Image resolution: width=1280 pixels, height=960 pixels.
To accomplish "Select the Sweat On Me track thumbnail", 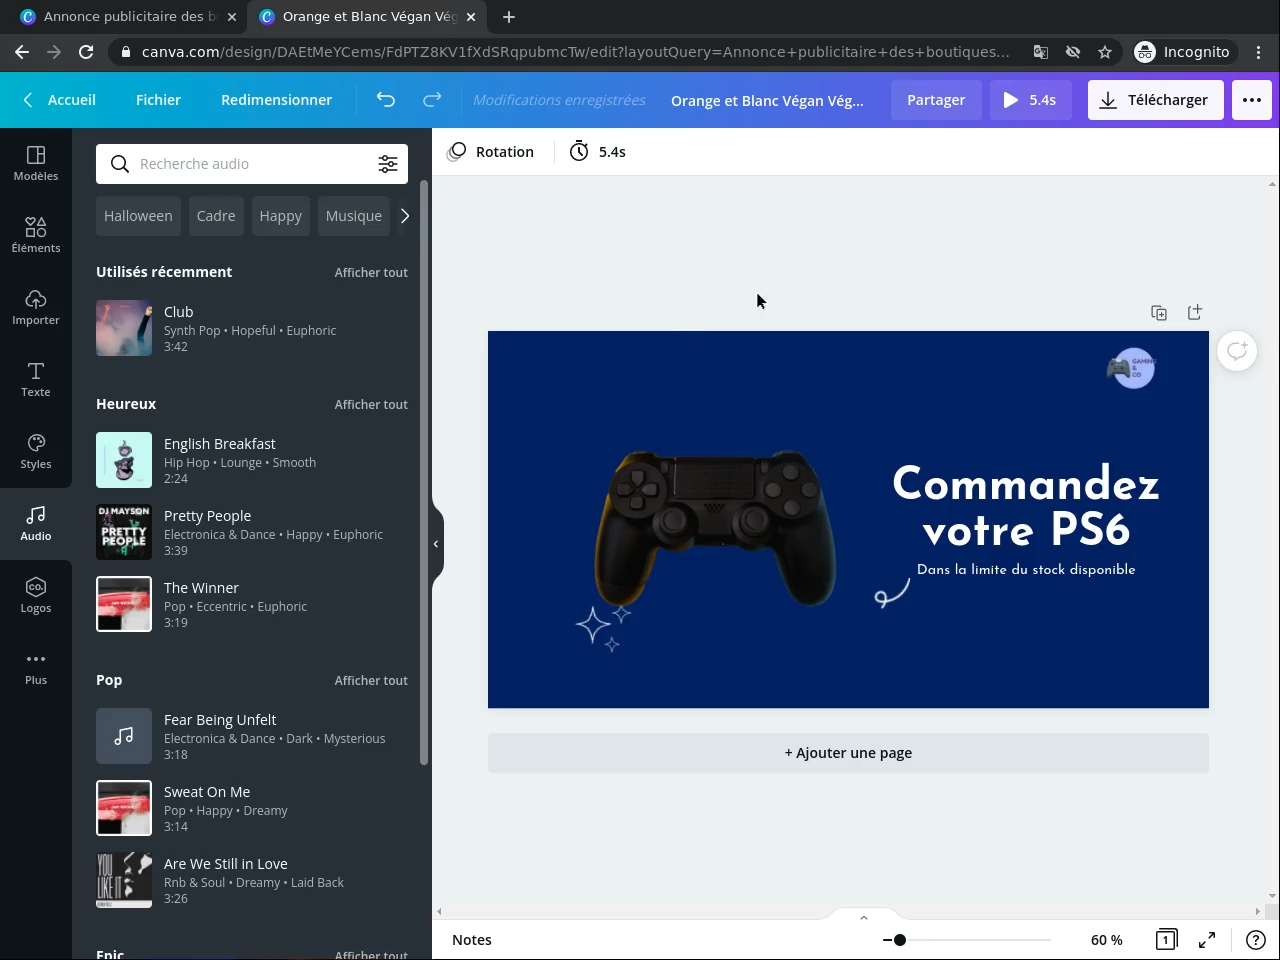I will [x=124, y=808].
